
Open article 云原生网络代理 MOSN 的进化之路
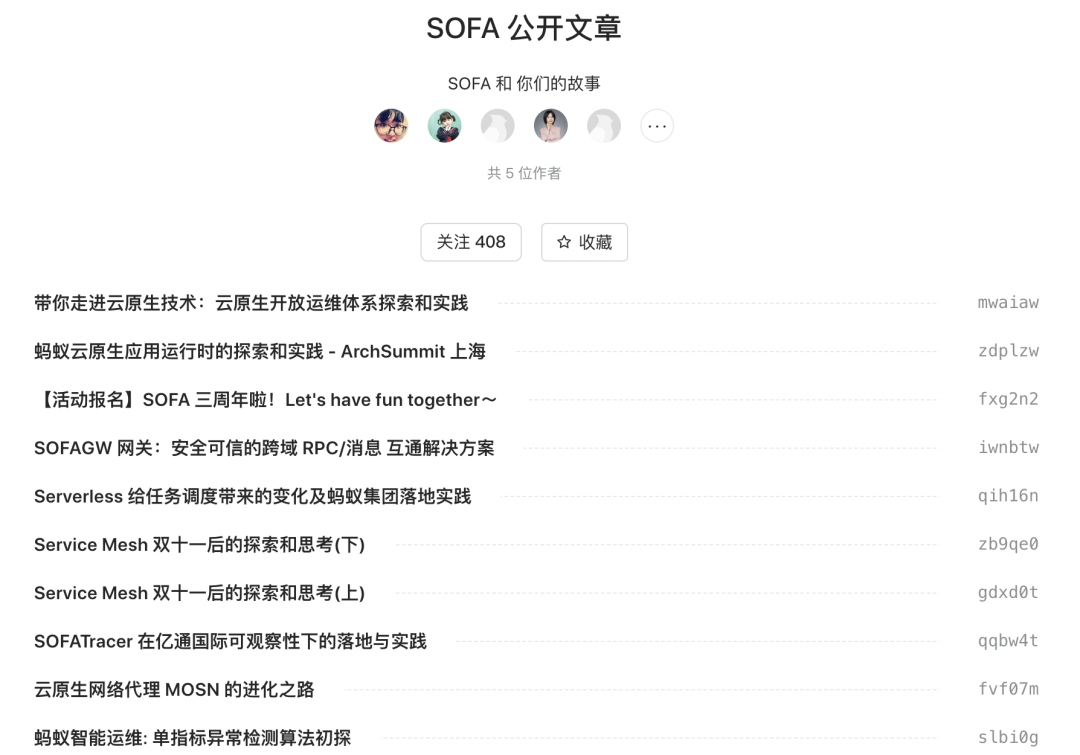point(174,689)
